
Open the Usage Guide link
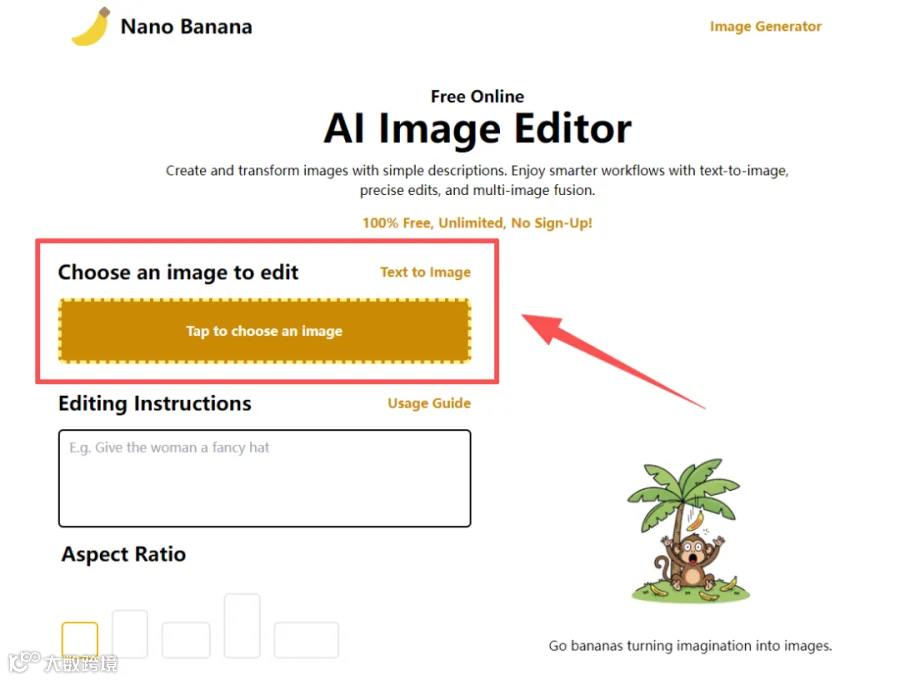pyautogui.click(x=429, y=403)
